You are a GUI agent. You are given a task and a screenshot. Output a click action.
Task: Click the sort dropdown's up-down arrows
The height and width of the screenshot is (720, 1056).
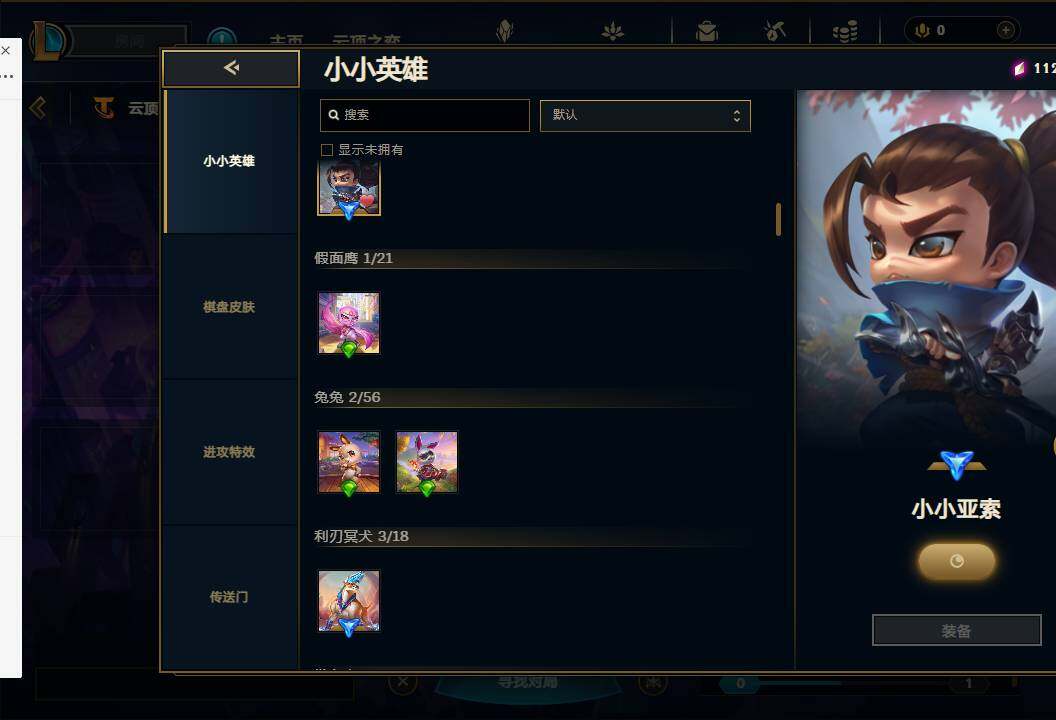[737, 116]
